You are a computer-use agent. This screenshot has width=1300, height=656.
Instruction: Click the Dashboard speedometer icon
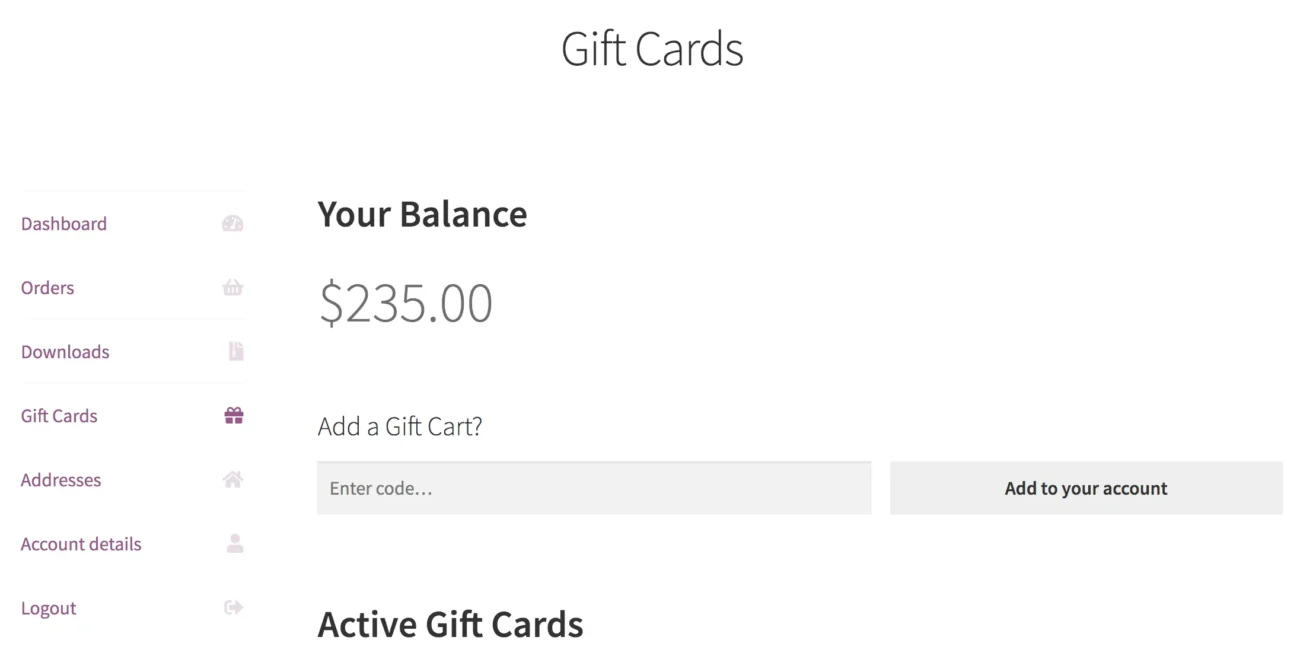point(232,223)
